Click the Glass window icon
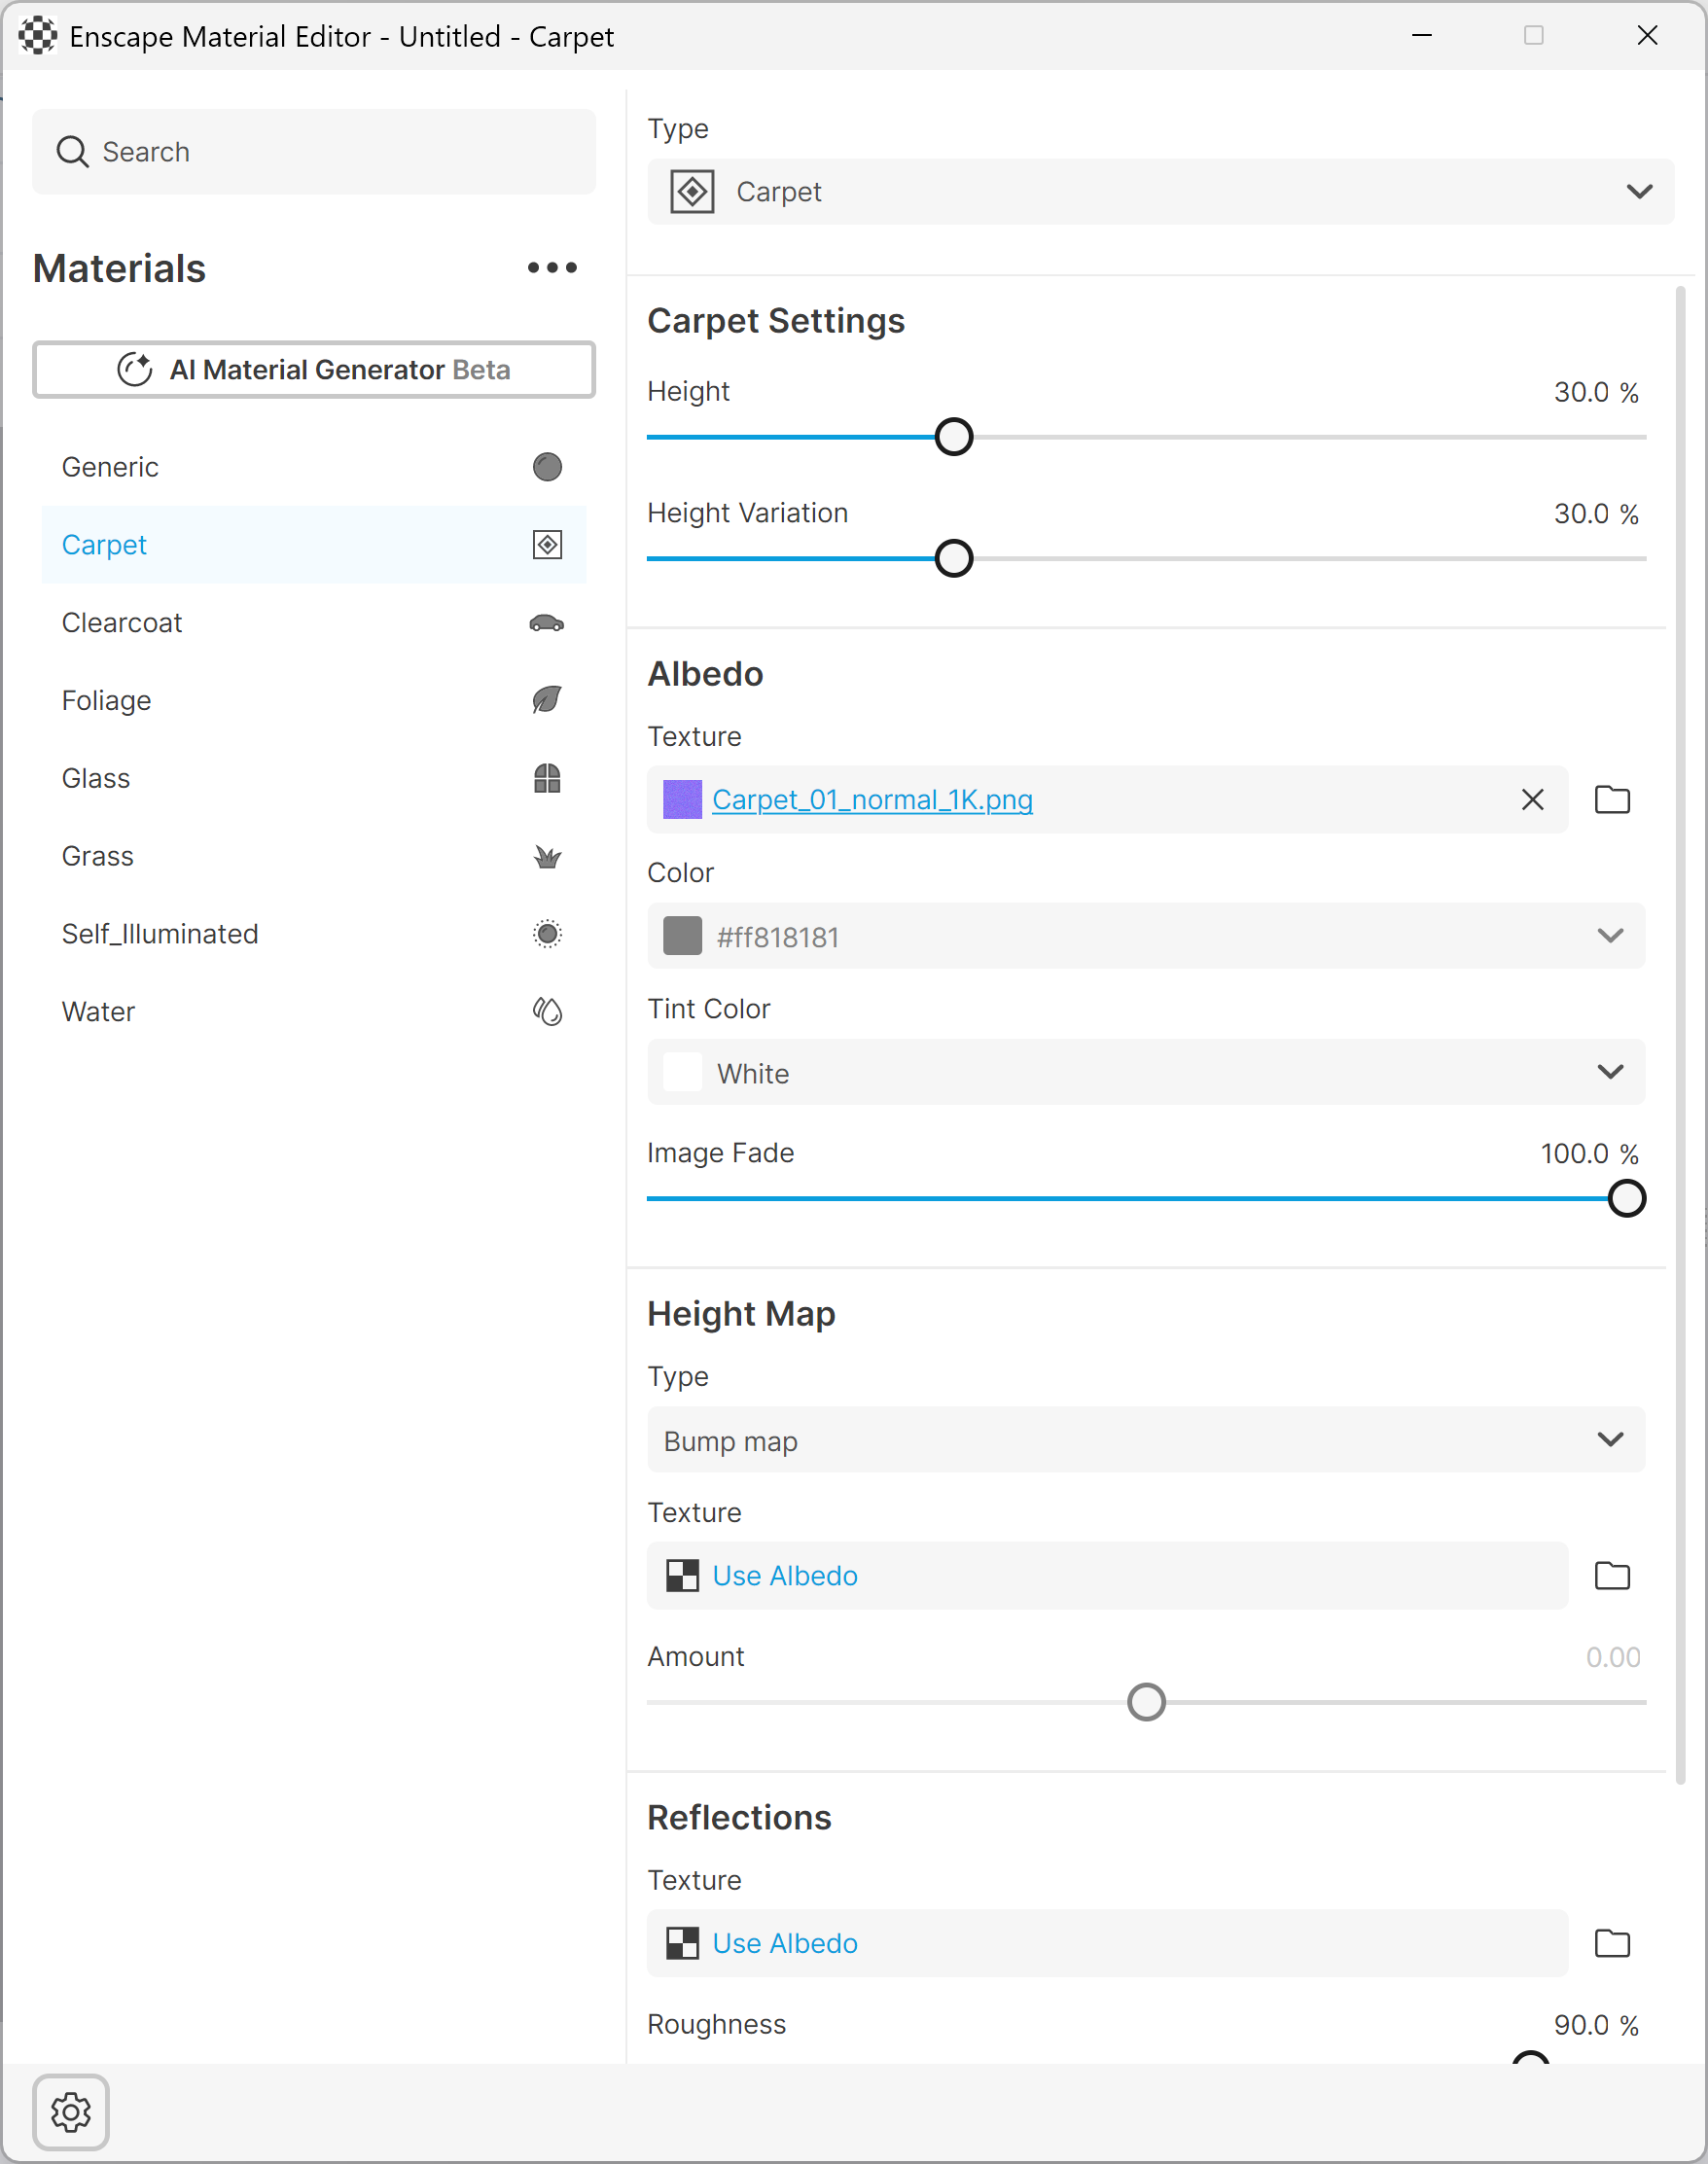1708x2164 pixels. 547,778
